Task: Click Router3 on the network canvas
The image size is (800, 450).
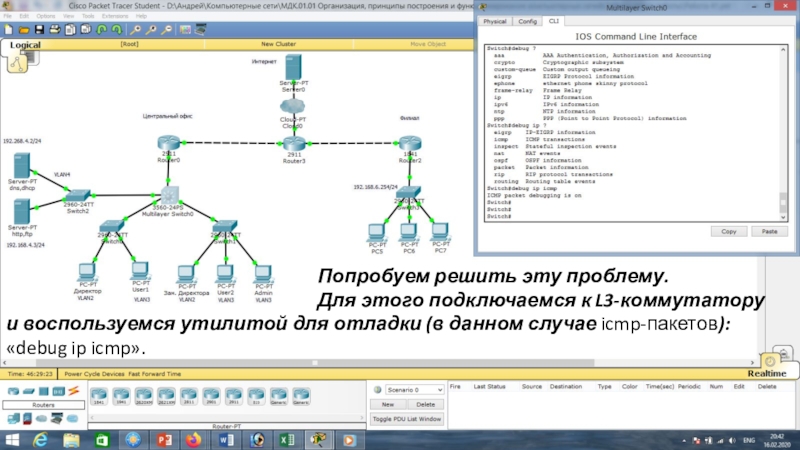Action: 294,143
